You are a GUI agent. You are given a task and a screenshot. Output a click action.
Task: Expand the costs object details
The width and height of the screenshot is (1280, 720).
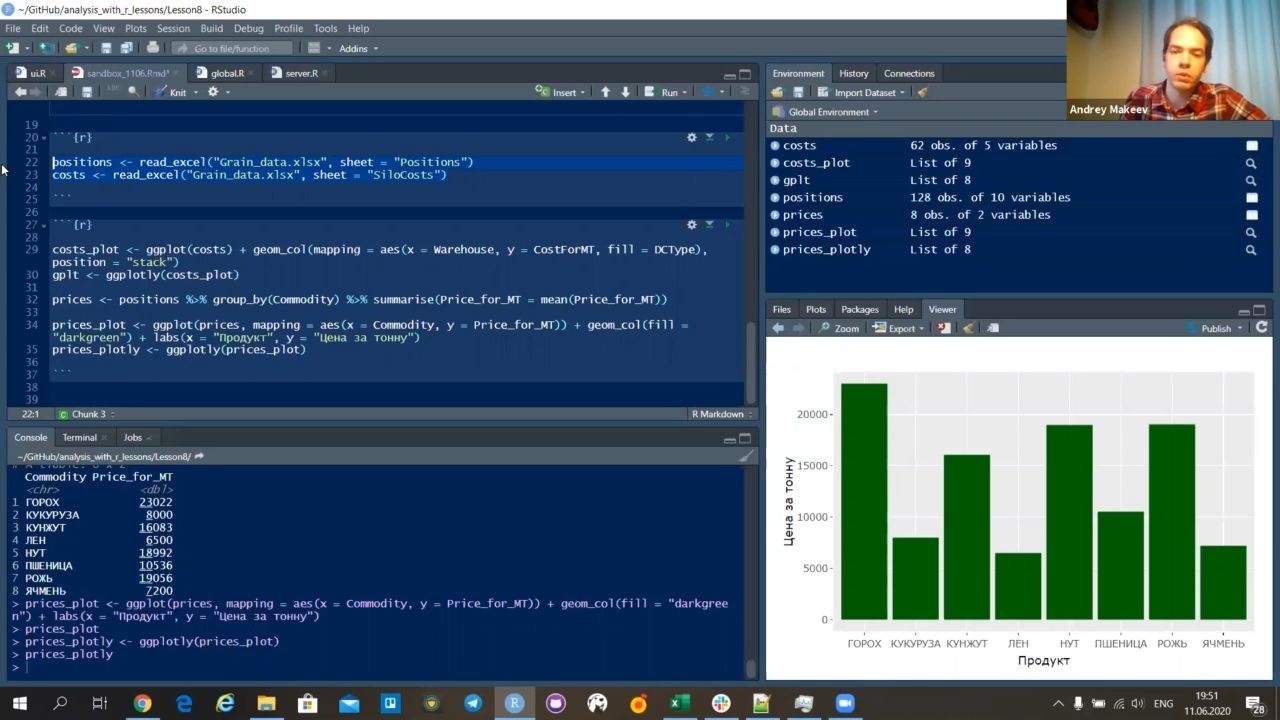[x=775, y=146]
